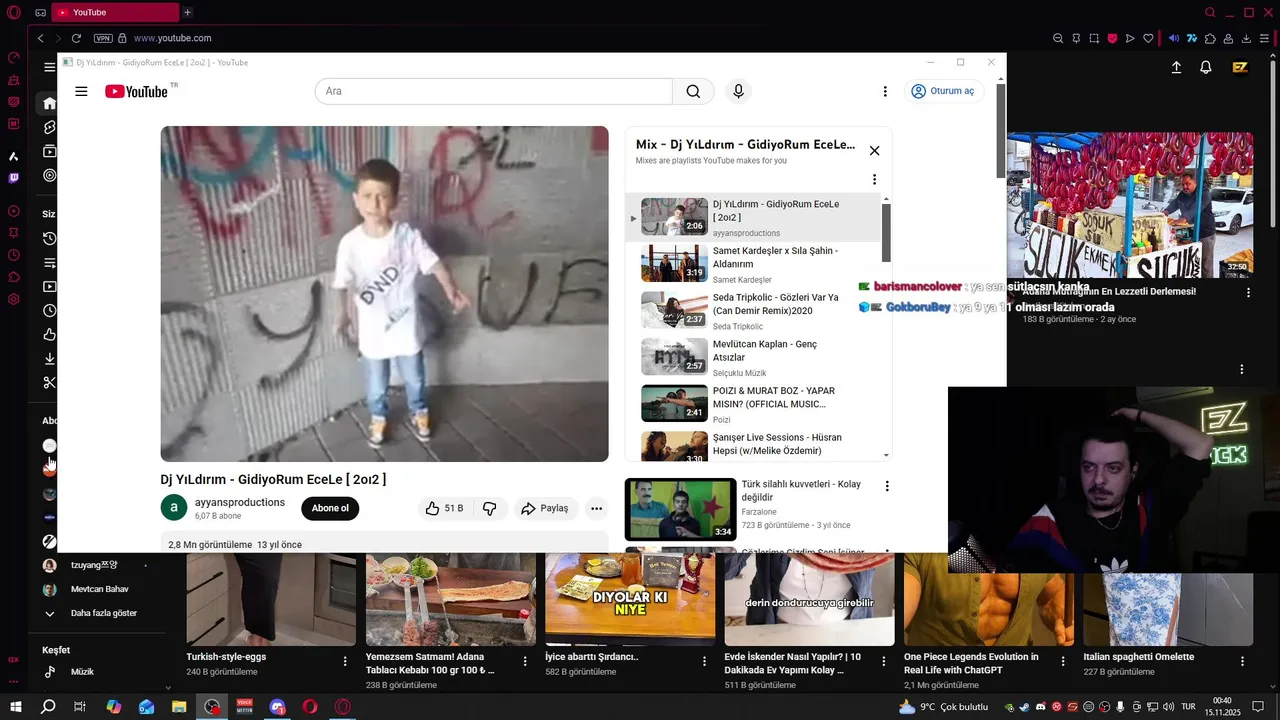Image resolution: width=1280 pixels, height=720 pixels.
Task: Click the Abone ol subscribe button
Action: click(x=330, y=508)
